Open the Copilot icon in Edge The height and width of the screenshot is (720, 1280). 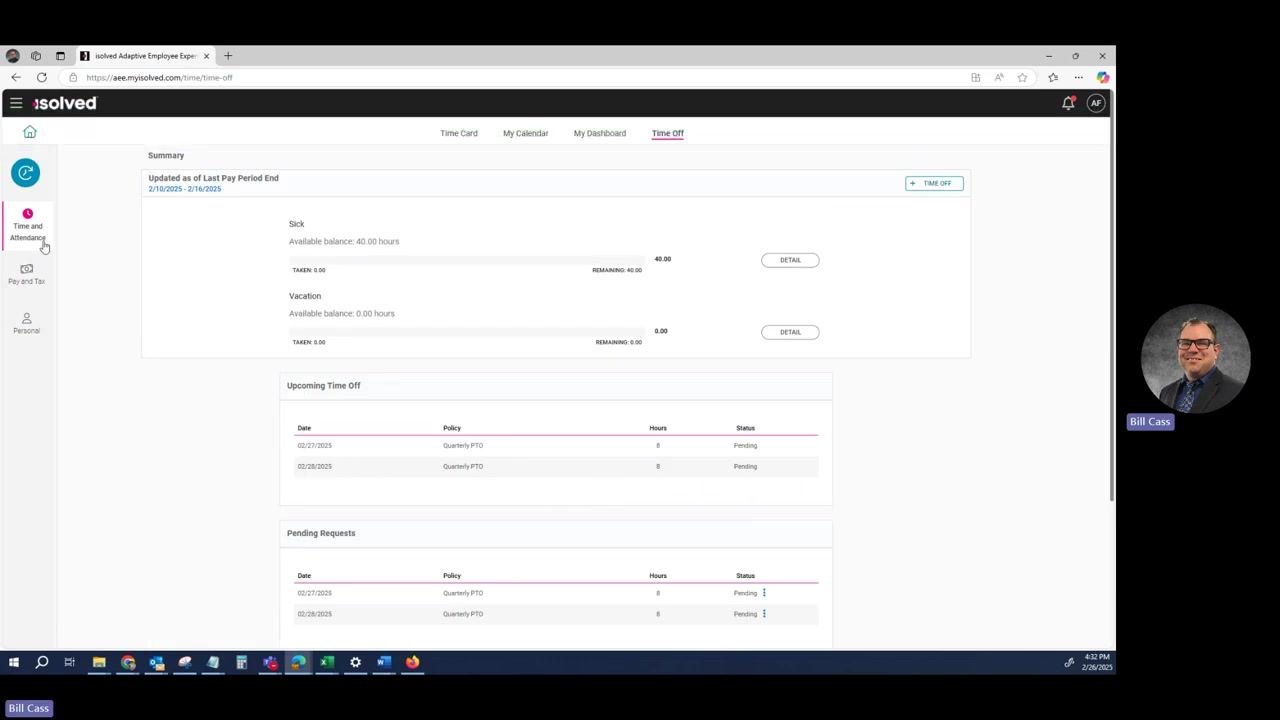pos(1102,77)
